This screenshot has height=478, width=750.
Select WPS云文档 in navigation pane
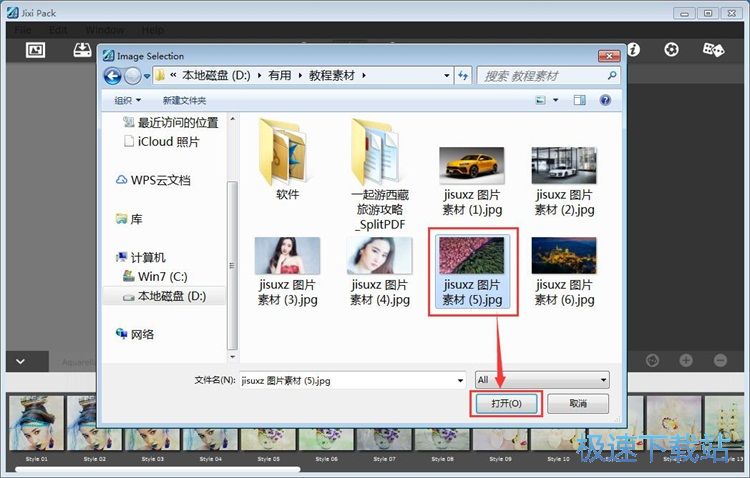click(153, 180)
